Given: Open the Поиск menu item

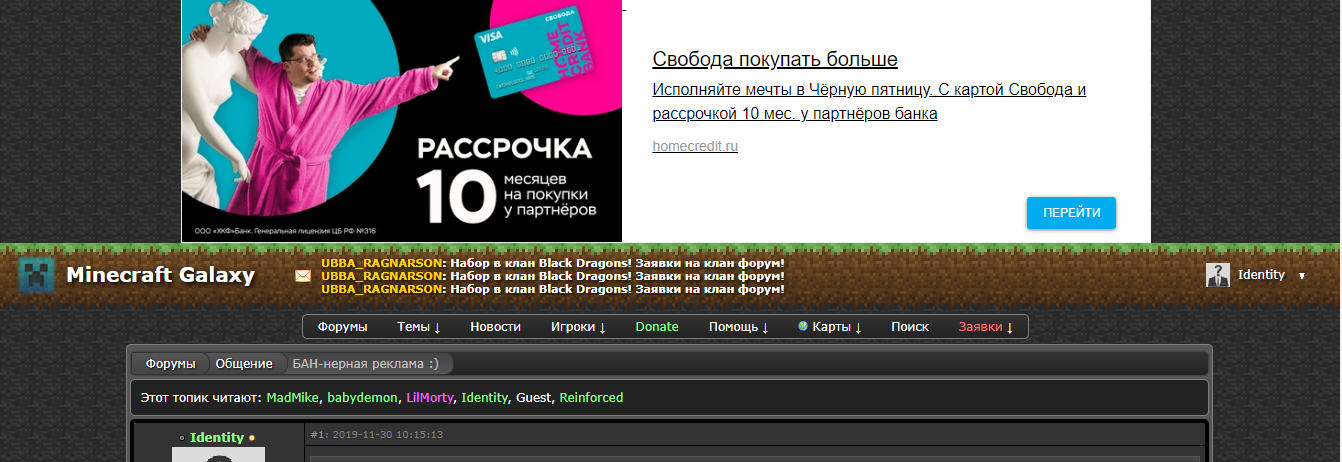Looking at the screenshot, I should (910, 327).
